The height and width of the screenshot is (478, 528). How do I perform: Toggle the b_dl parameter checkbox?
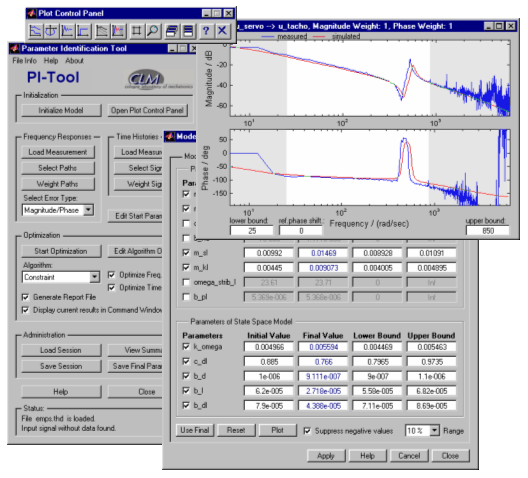point(186,405)
